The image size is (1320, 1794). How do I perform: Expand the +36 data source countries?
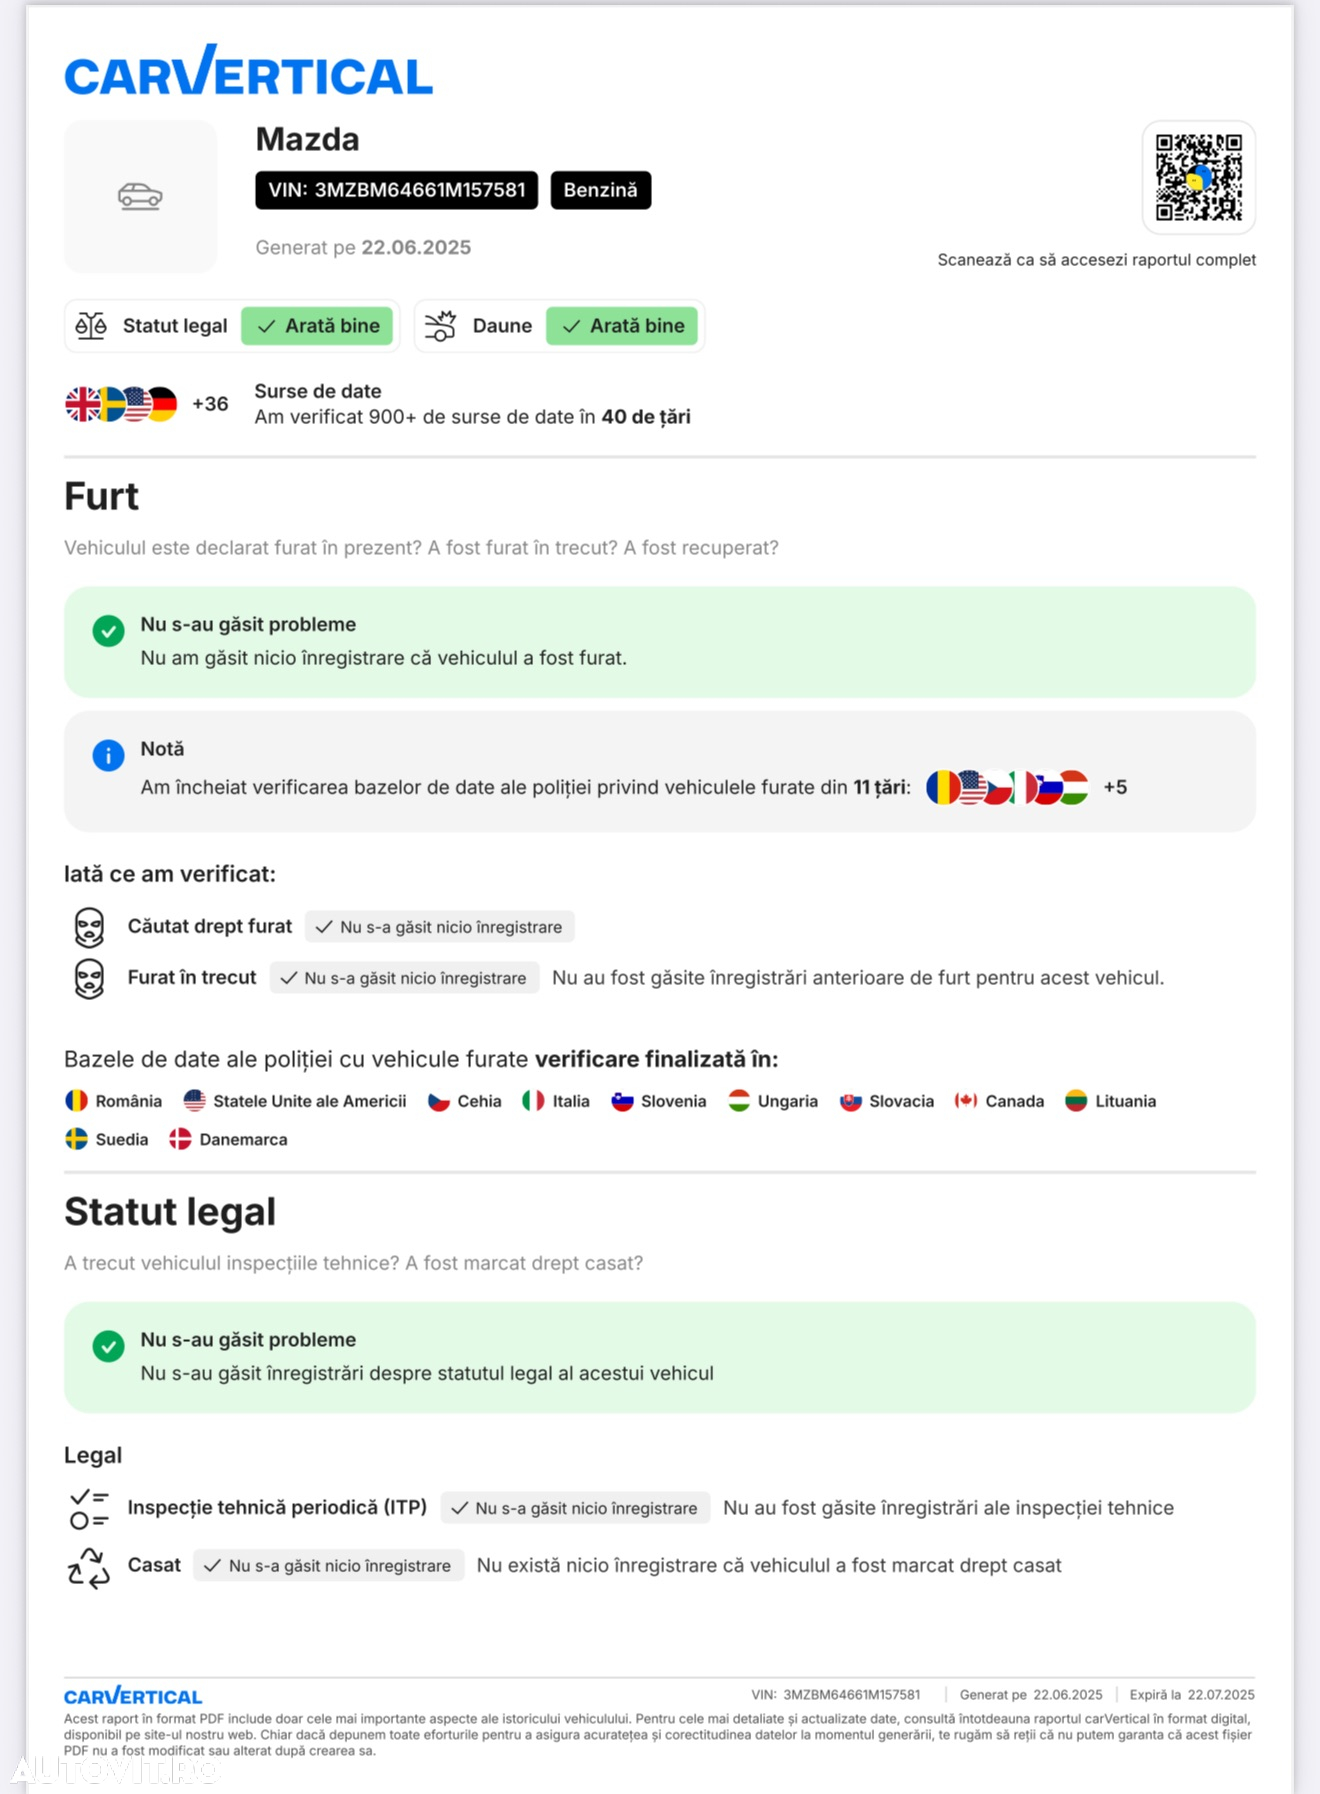tap(210, 404)
